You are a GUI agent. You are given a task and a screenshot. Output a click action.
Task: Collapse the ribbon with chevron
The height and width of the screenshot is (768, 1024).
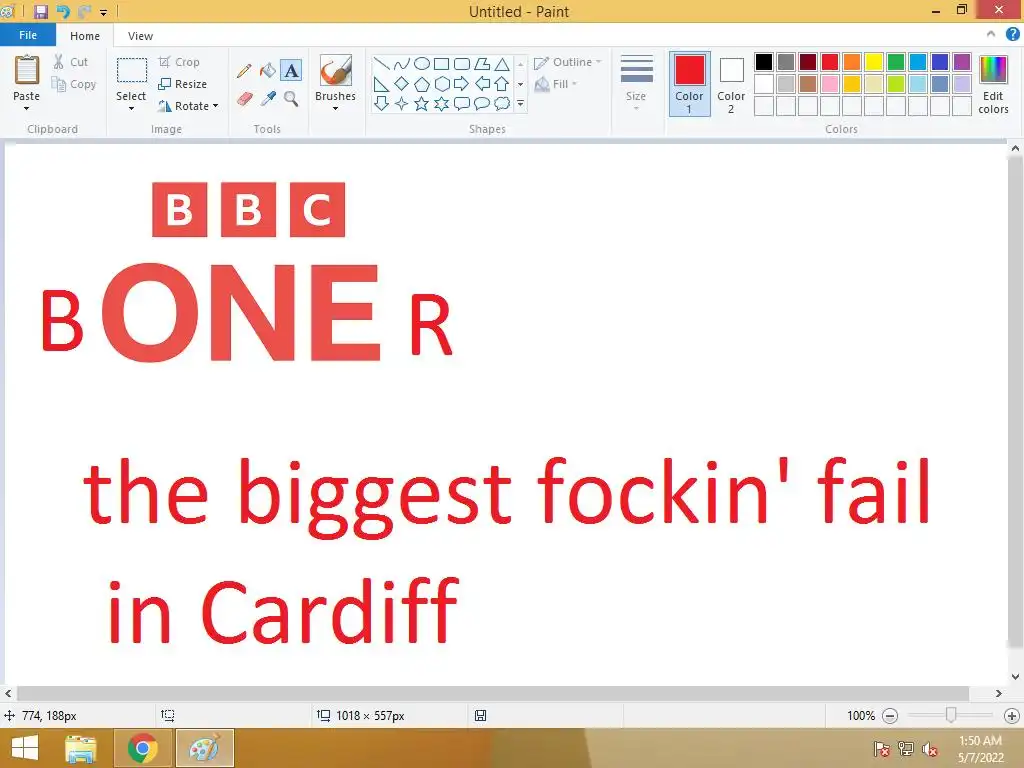point(991,34)
